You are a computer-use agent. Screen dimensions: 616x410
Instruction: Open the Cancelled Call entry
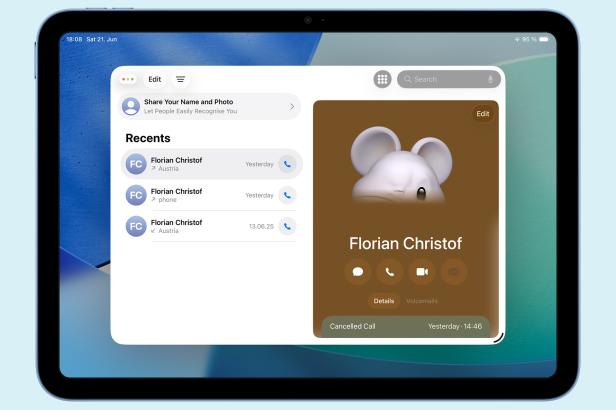point(405,326)
